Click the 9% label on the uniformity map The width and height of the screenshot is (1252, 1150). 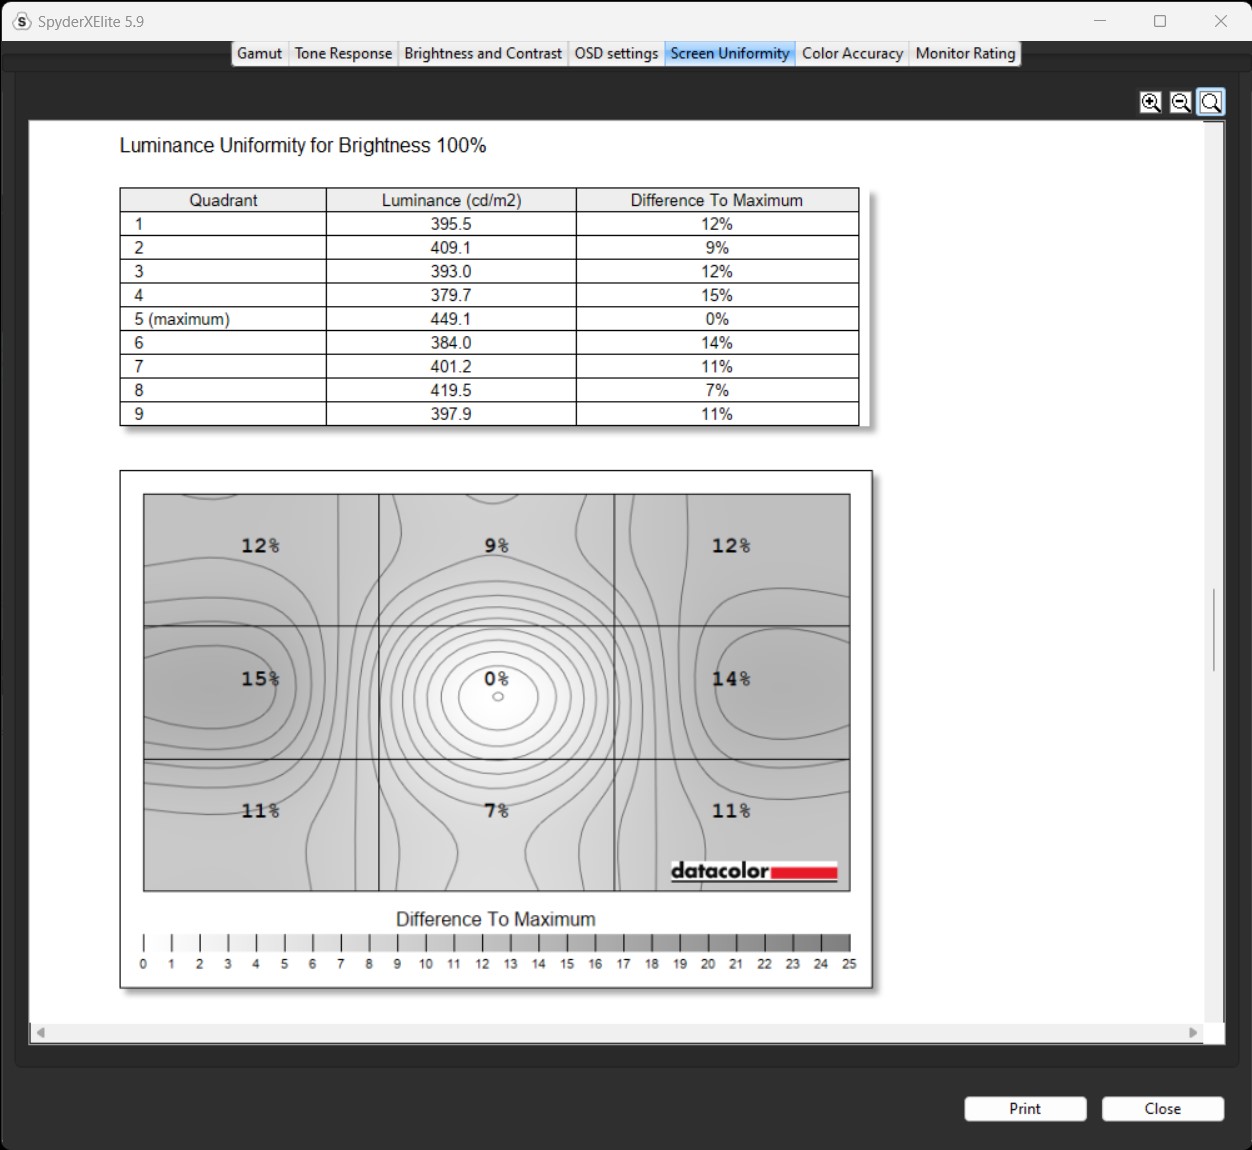[x=497, y=546]
